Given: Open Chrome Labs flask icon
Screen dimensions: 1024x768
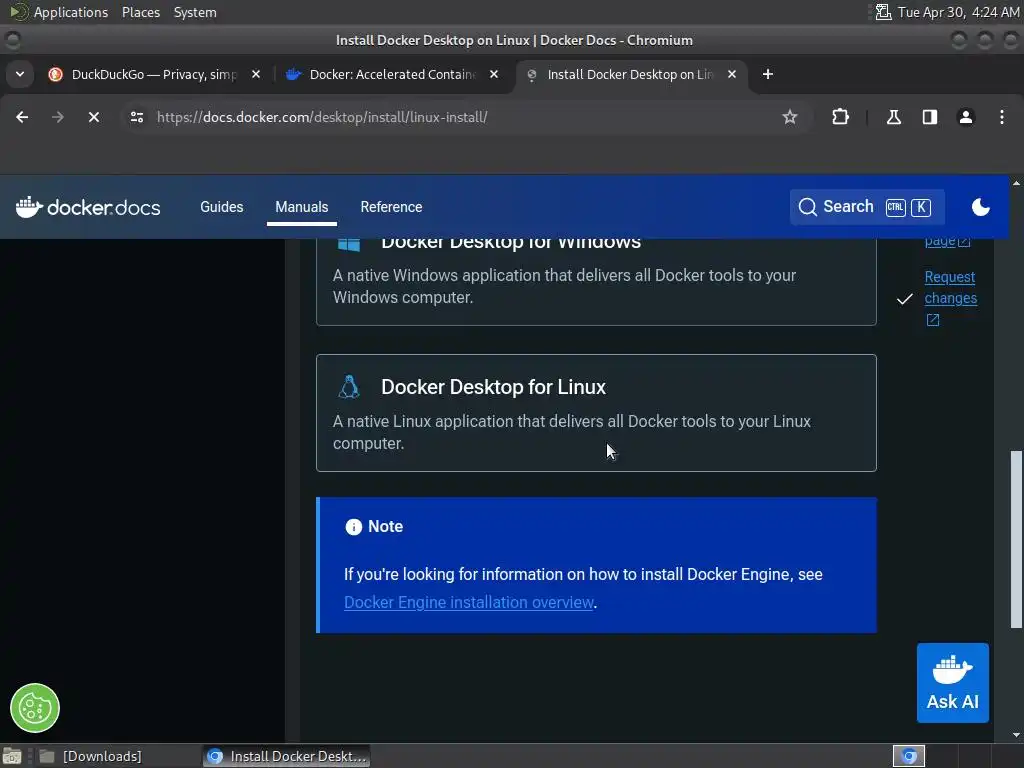Looking at the screenshot, I should point(893,117).
